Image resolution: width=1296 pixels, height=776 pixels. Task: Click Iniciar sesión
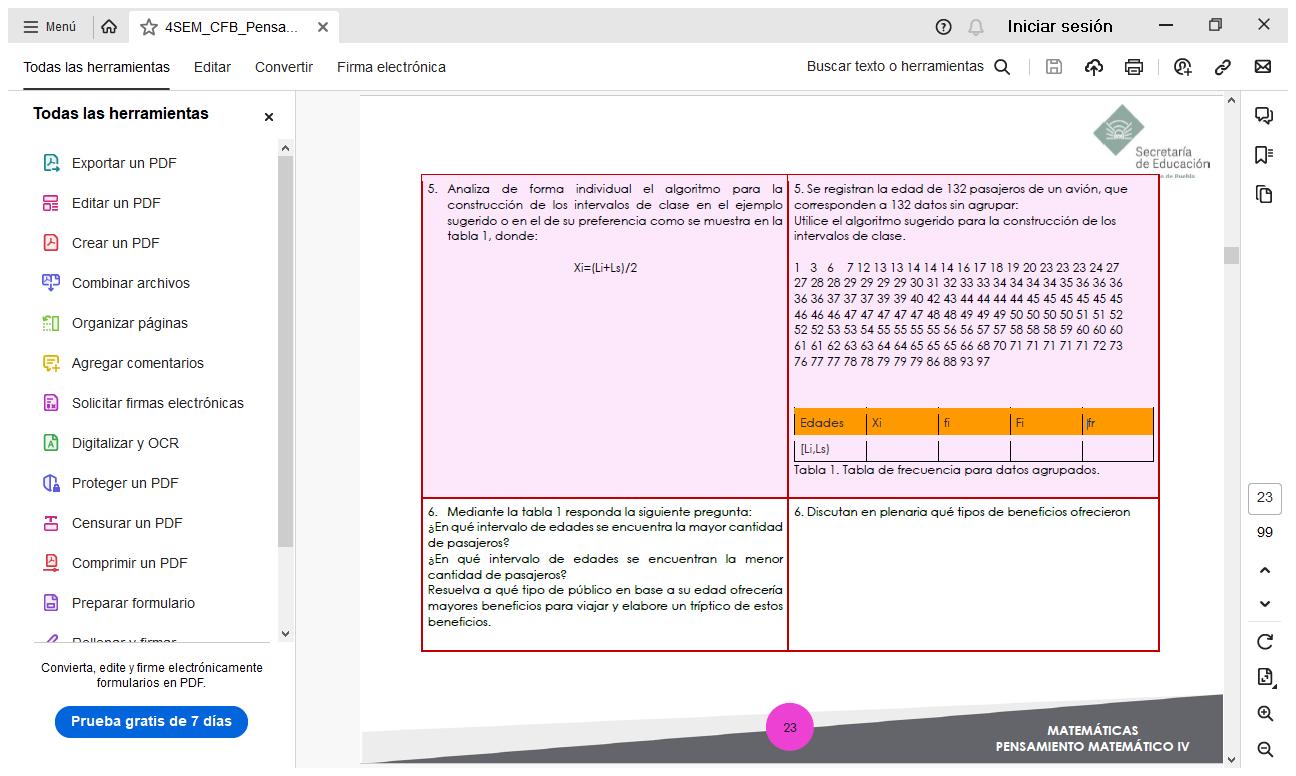pyautogui.click(x=1060, y=27)
